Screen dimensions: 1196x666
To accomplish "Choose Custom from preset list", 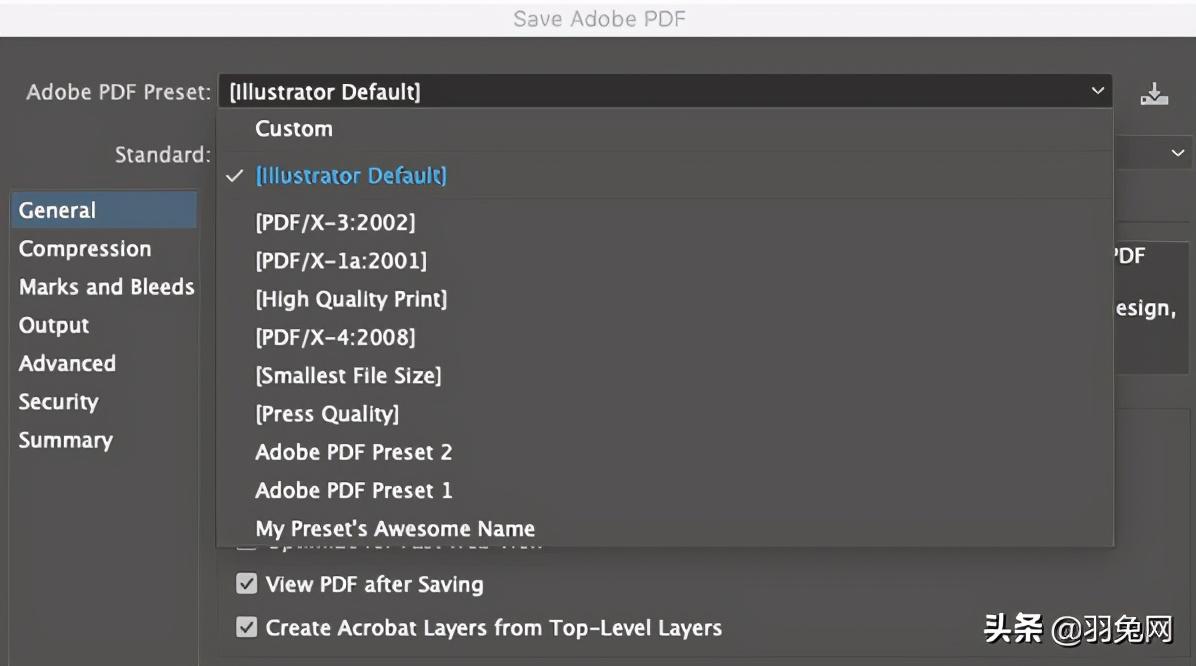I will click(x=294, y=129).
